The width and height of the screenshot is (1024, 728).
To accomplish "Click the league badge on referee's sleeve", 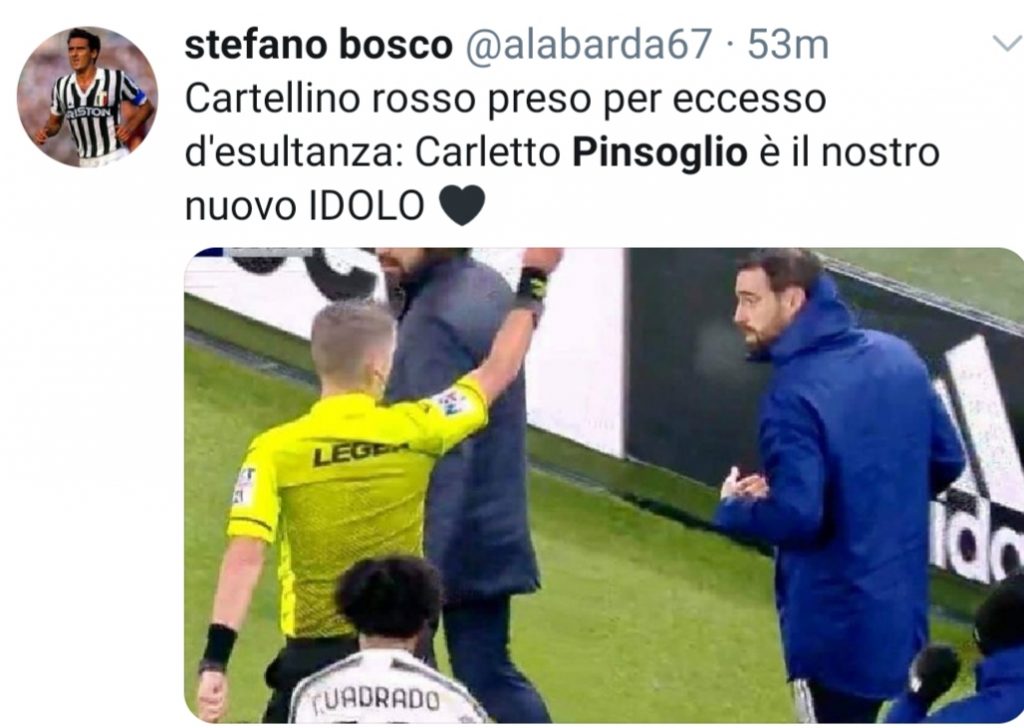I will coord(453,401).
